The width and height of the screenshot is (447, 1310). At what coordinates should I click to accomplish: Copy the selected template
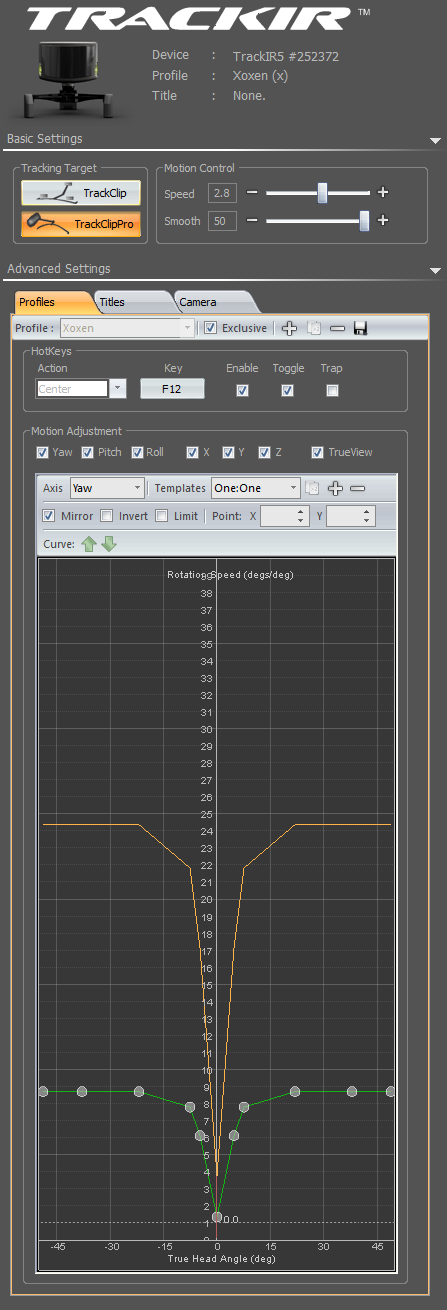[x=312, y=488]
